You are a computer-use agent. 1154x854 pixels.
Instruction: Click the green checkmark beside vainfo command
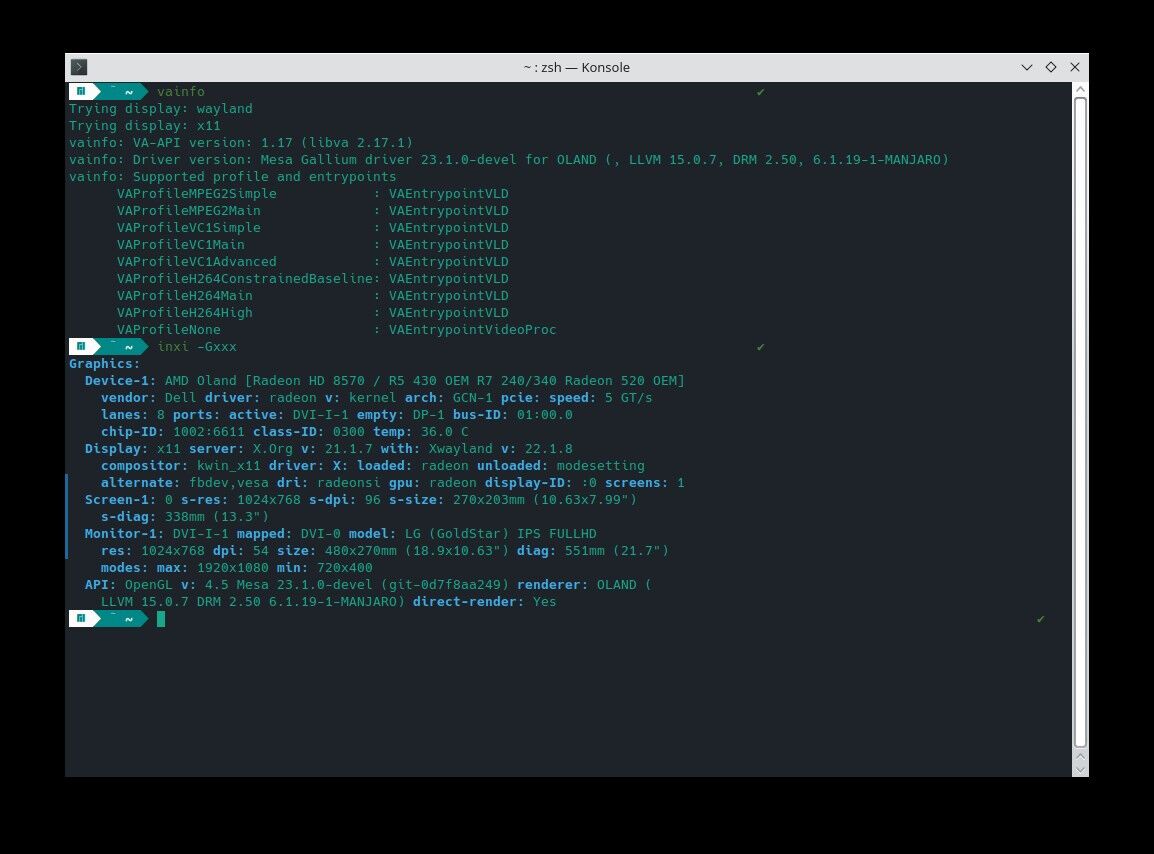point(760,92)
